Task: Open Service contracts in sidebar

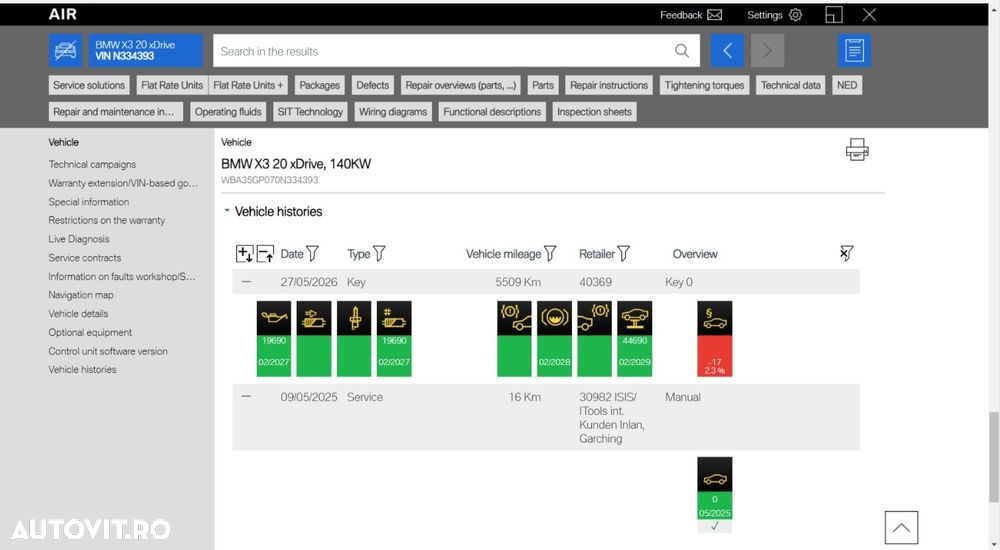Action: coord(85,258)
